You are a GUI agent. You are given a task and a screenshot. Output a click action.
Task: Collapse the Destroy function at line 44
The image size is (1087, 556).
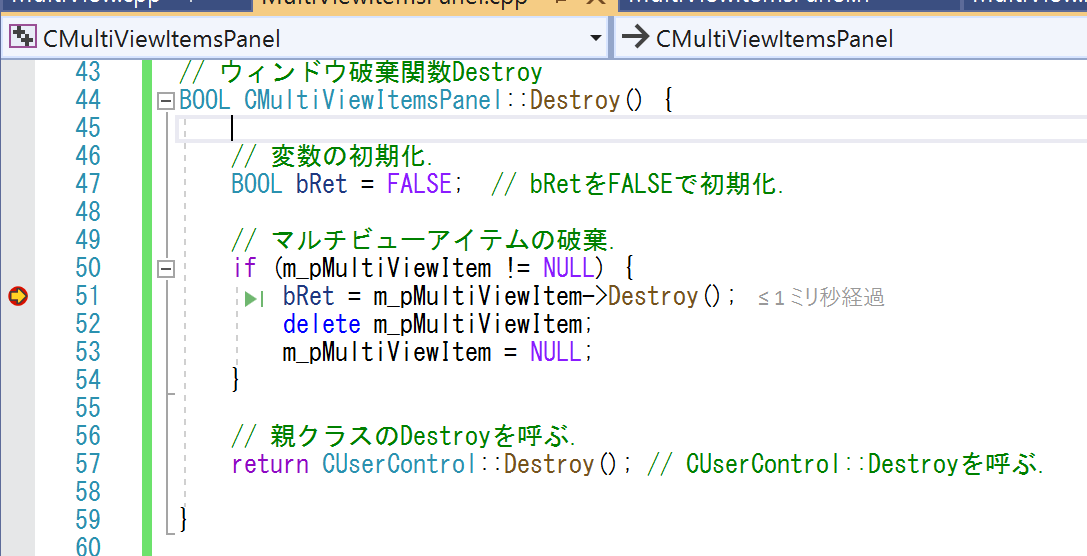point(166,102)
